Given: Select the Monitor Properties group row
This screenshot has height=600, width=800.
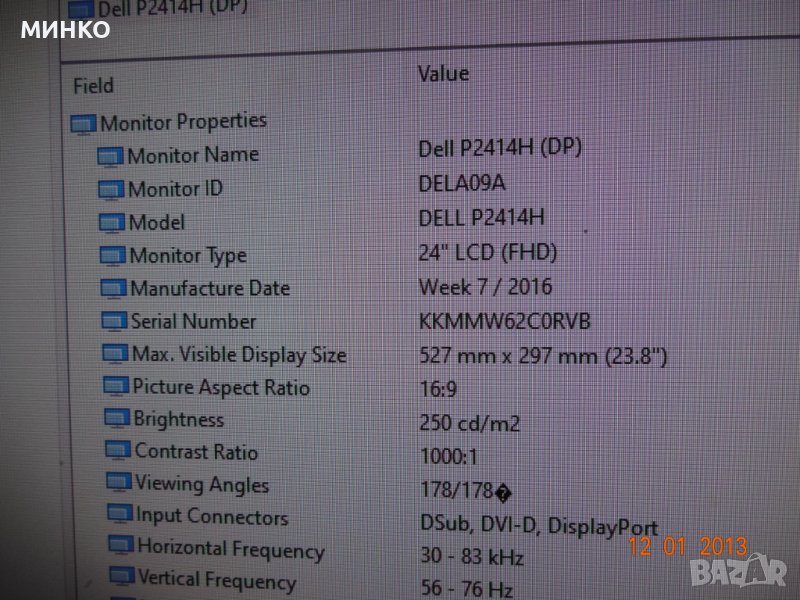Looking at the screenshot, I should click(x=182, y=122).
